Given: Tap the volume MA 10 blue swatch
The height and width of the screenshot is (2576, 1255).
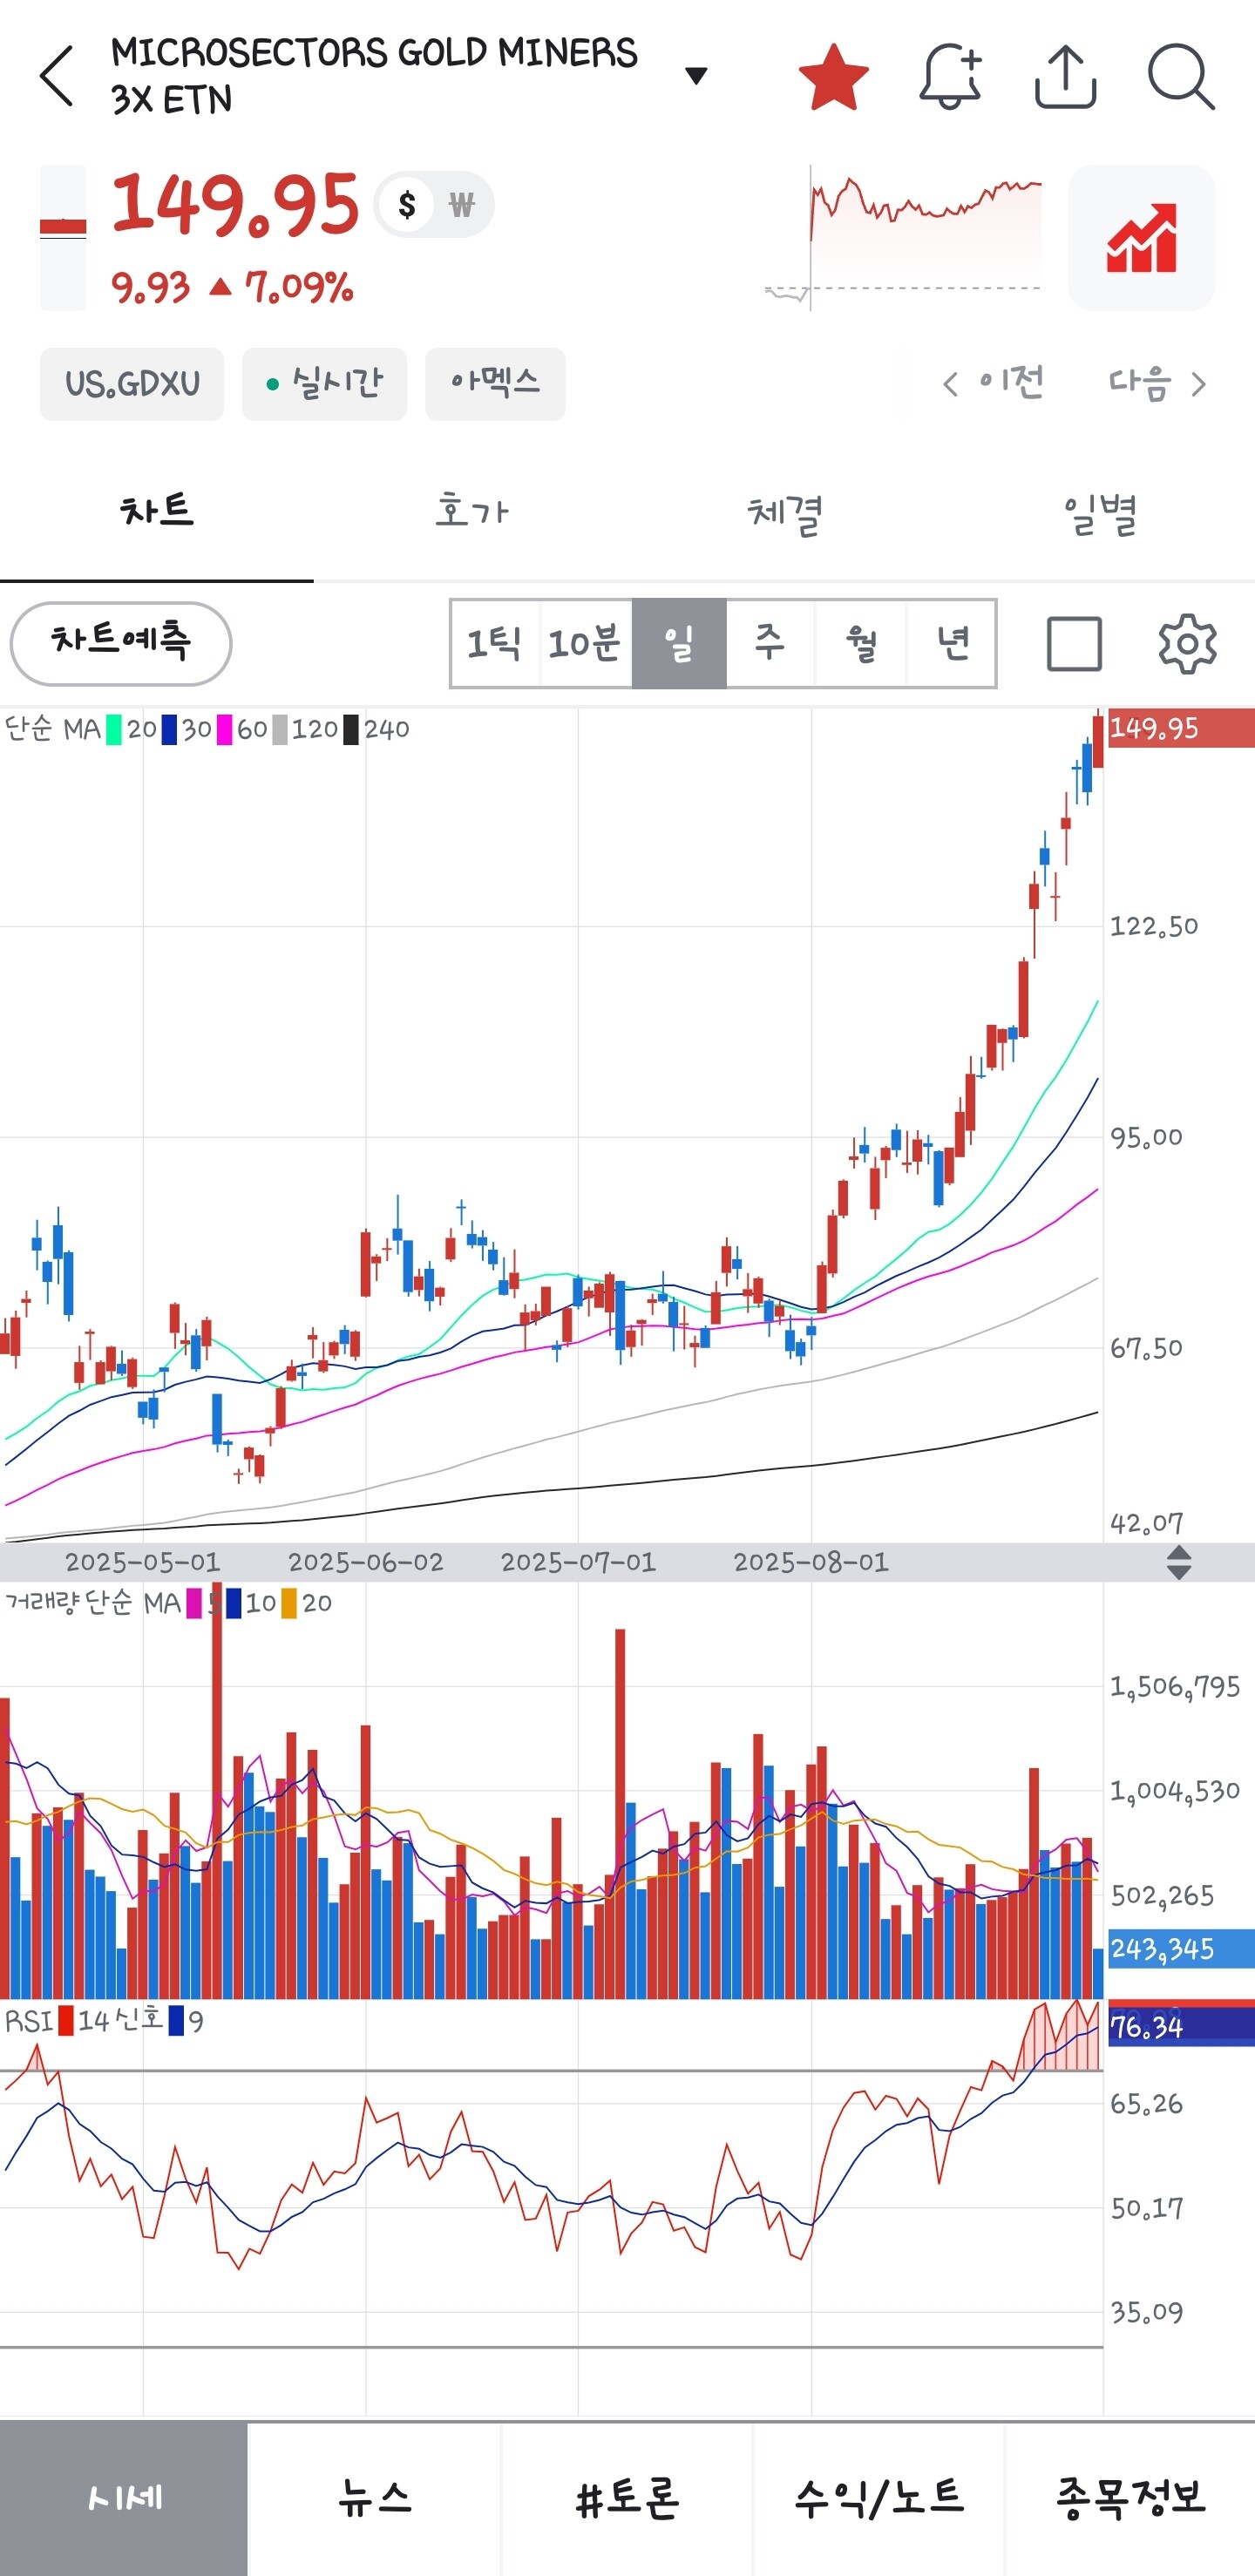Looking at the screenshot, I should pyautogui.click(x=233, y=1603).
